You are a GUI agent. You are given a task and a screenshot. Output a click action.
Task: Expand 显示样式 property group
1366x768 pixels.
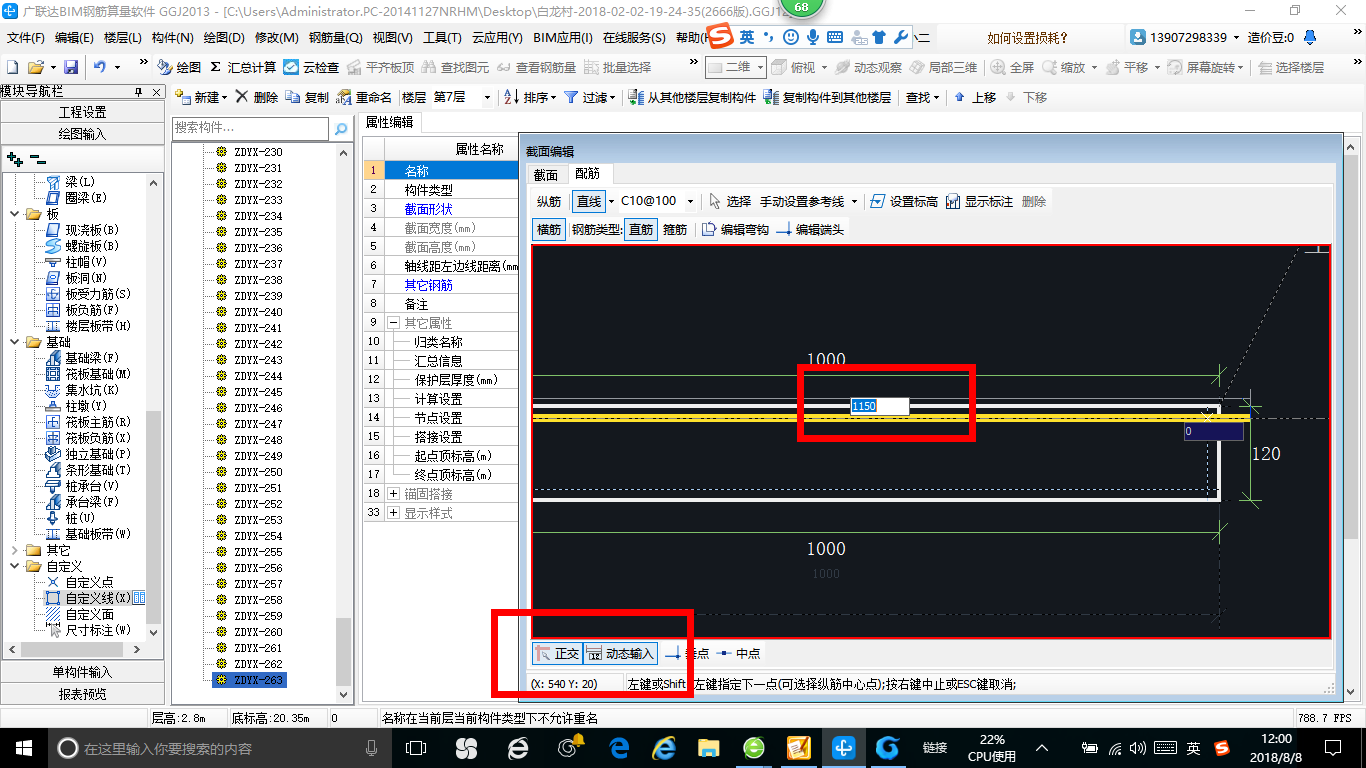coord(394,513)
